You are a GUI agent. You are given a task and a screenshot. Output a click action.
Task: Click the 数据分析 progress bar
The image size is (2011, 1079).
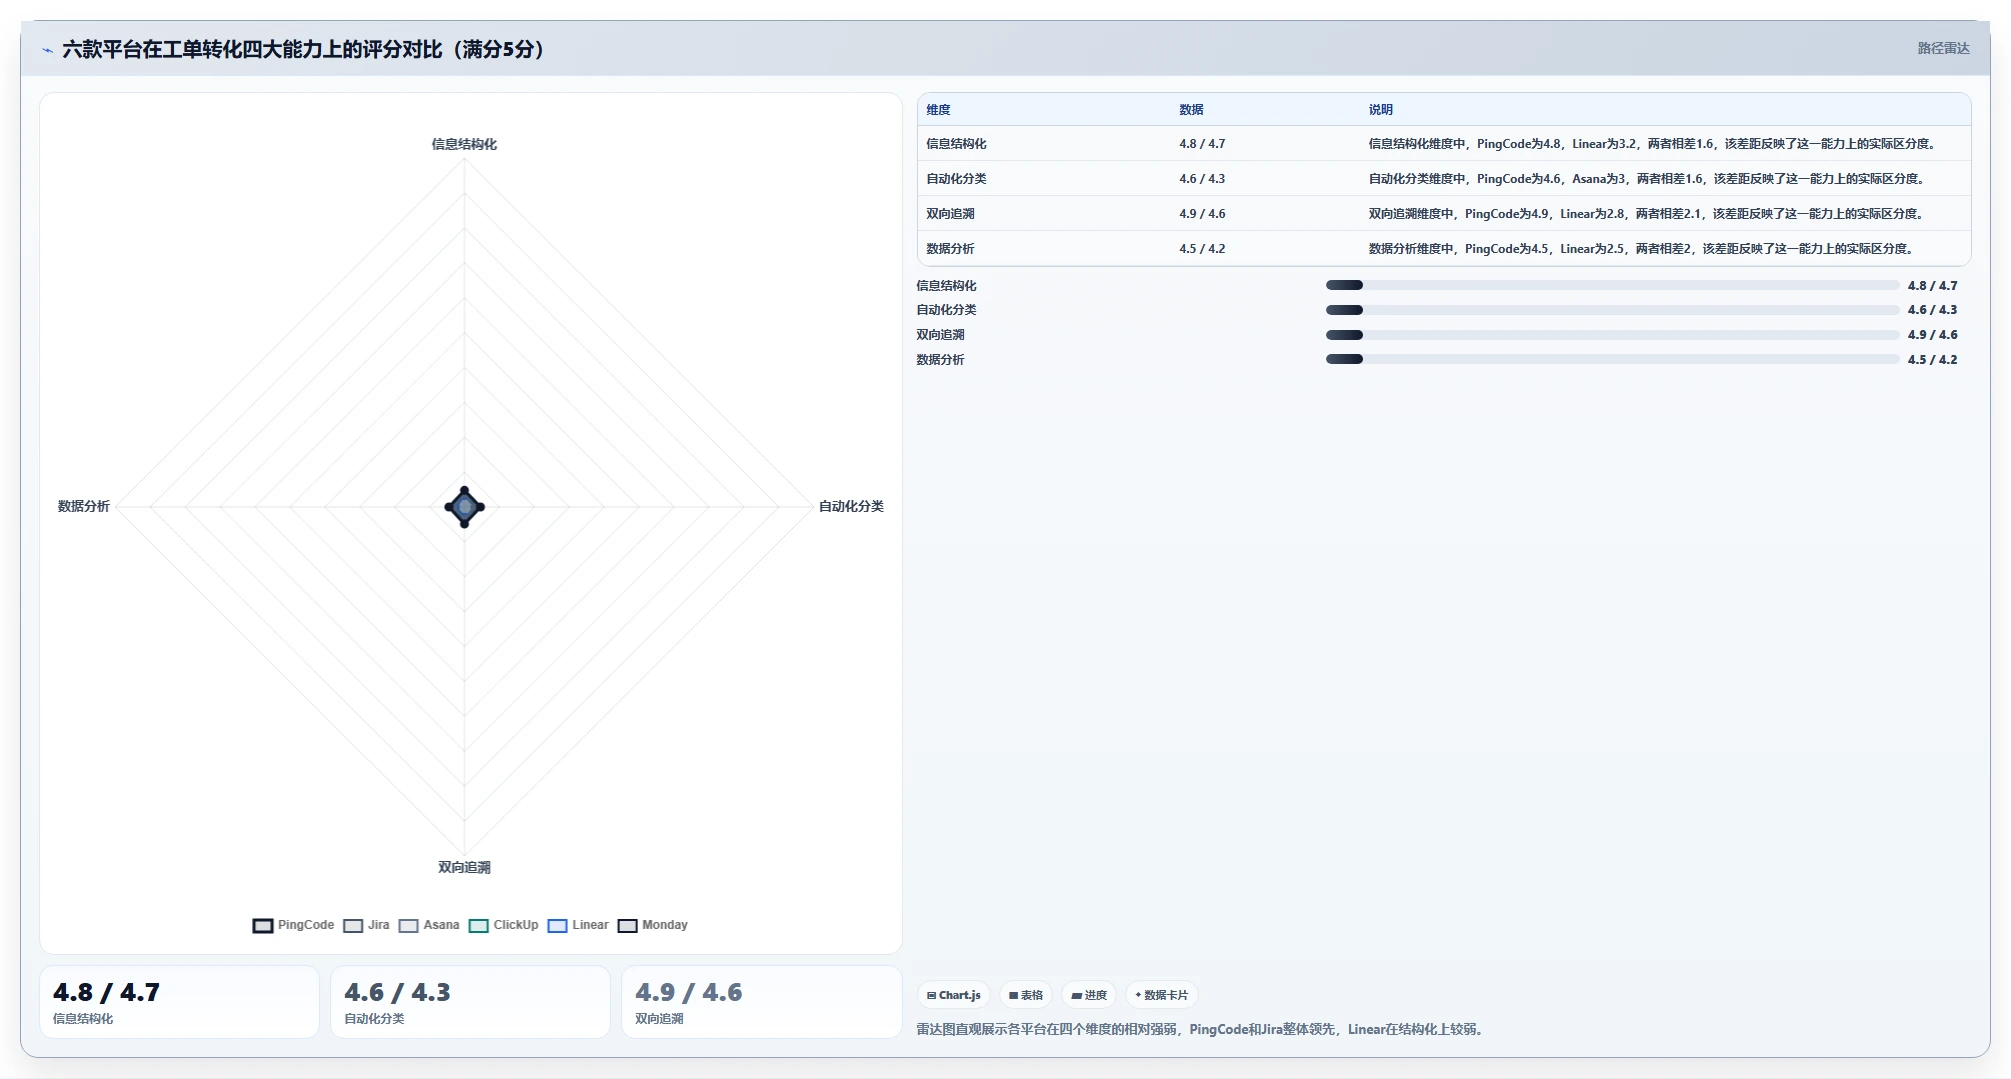point(1612,359)
